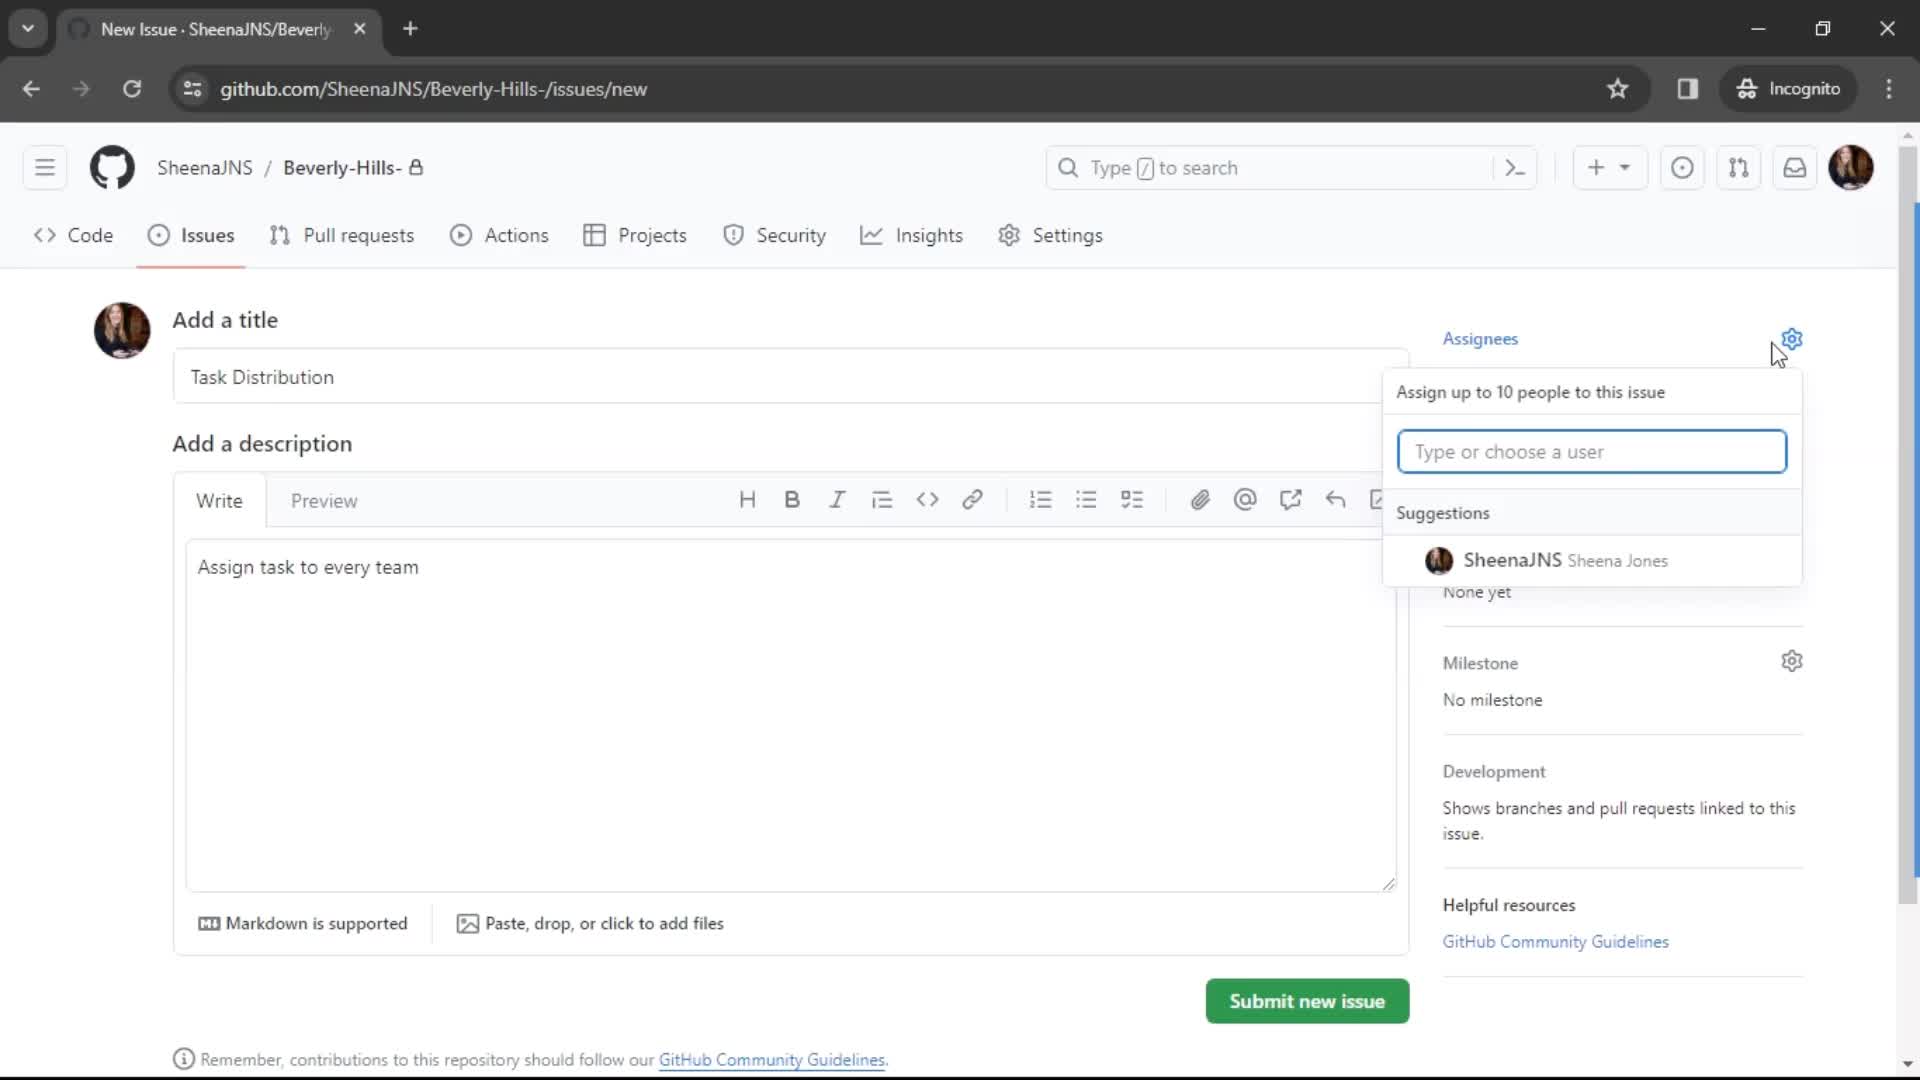The height and width of the screenshot is (1080, 1920).
Task: Attach a file via paperclip icon
Action: tap(1200, 498)
